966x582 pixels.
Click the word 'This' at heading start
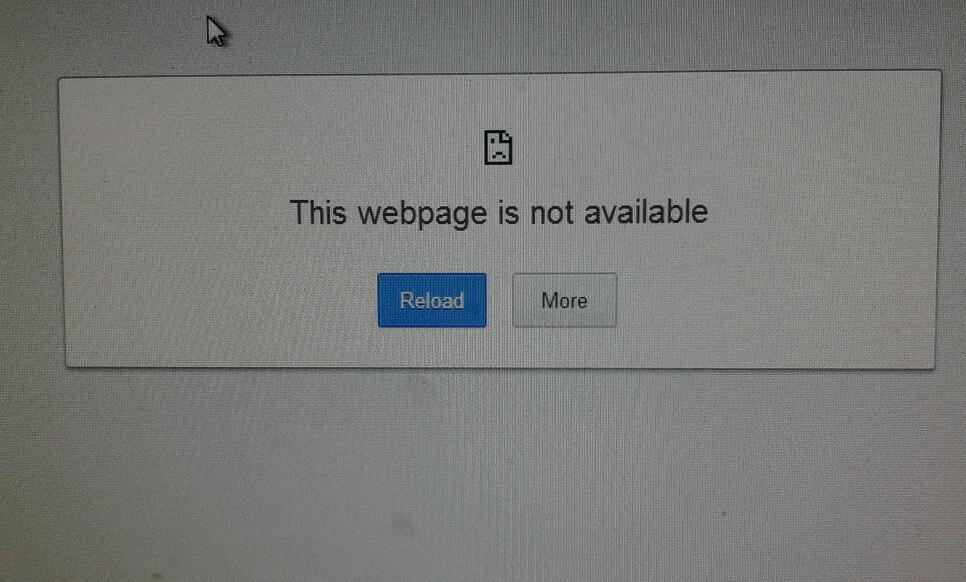point(318,212)
